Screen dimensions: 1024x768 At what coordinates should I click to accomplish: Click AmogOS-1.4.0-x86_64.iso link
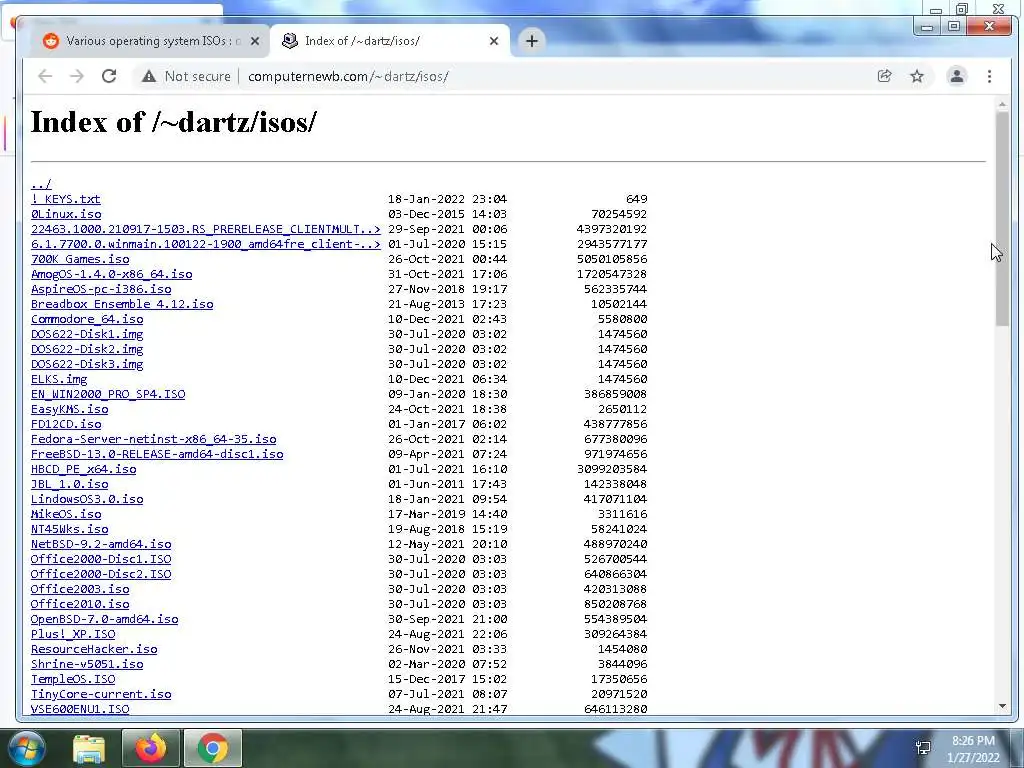point(112,274)
